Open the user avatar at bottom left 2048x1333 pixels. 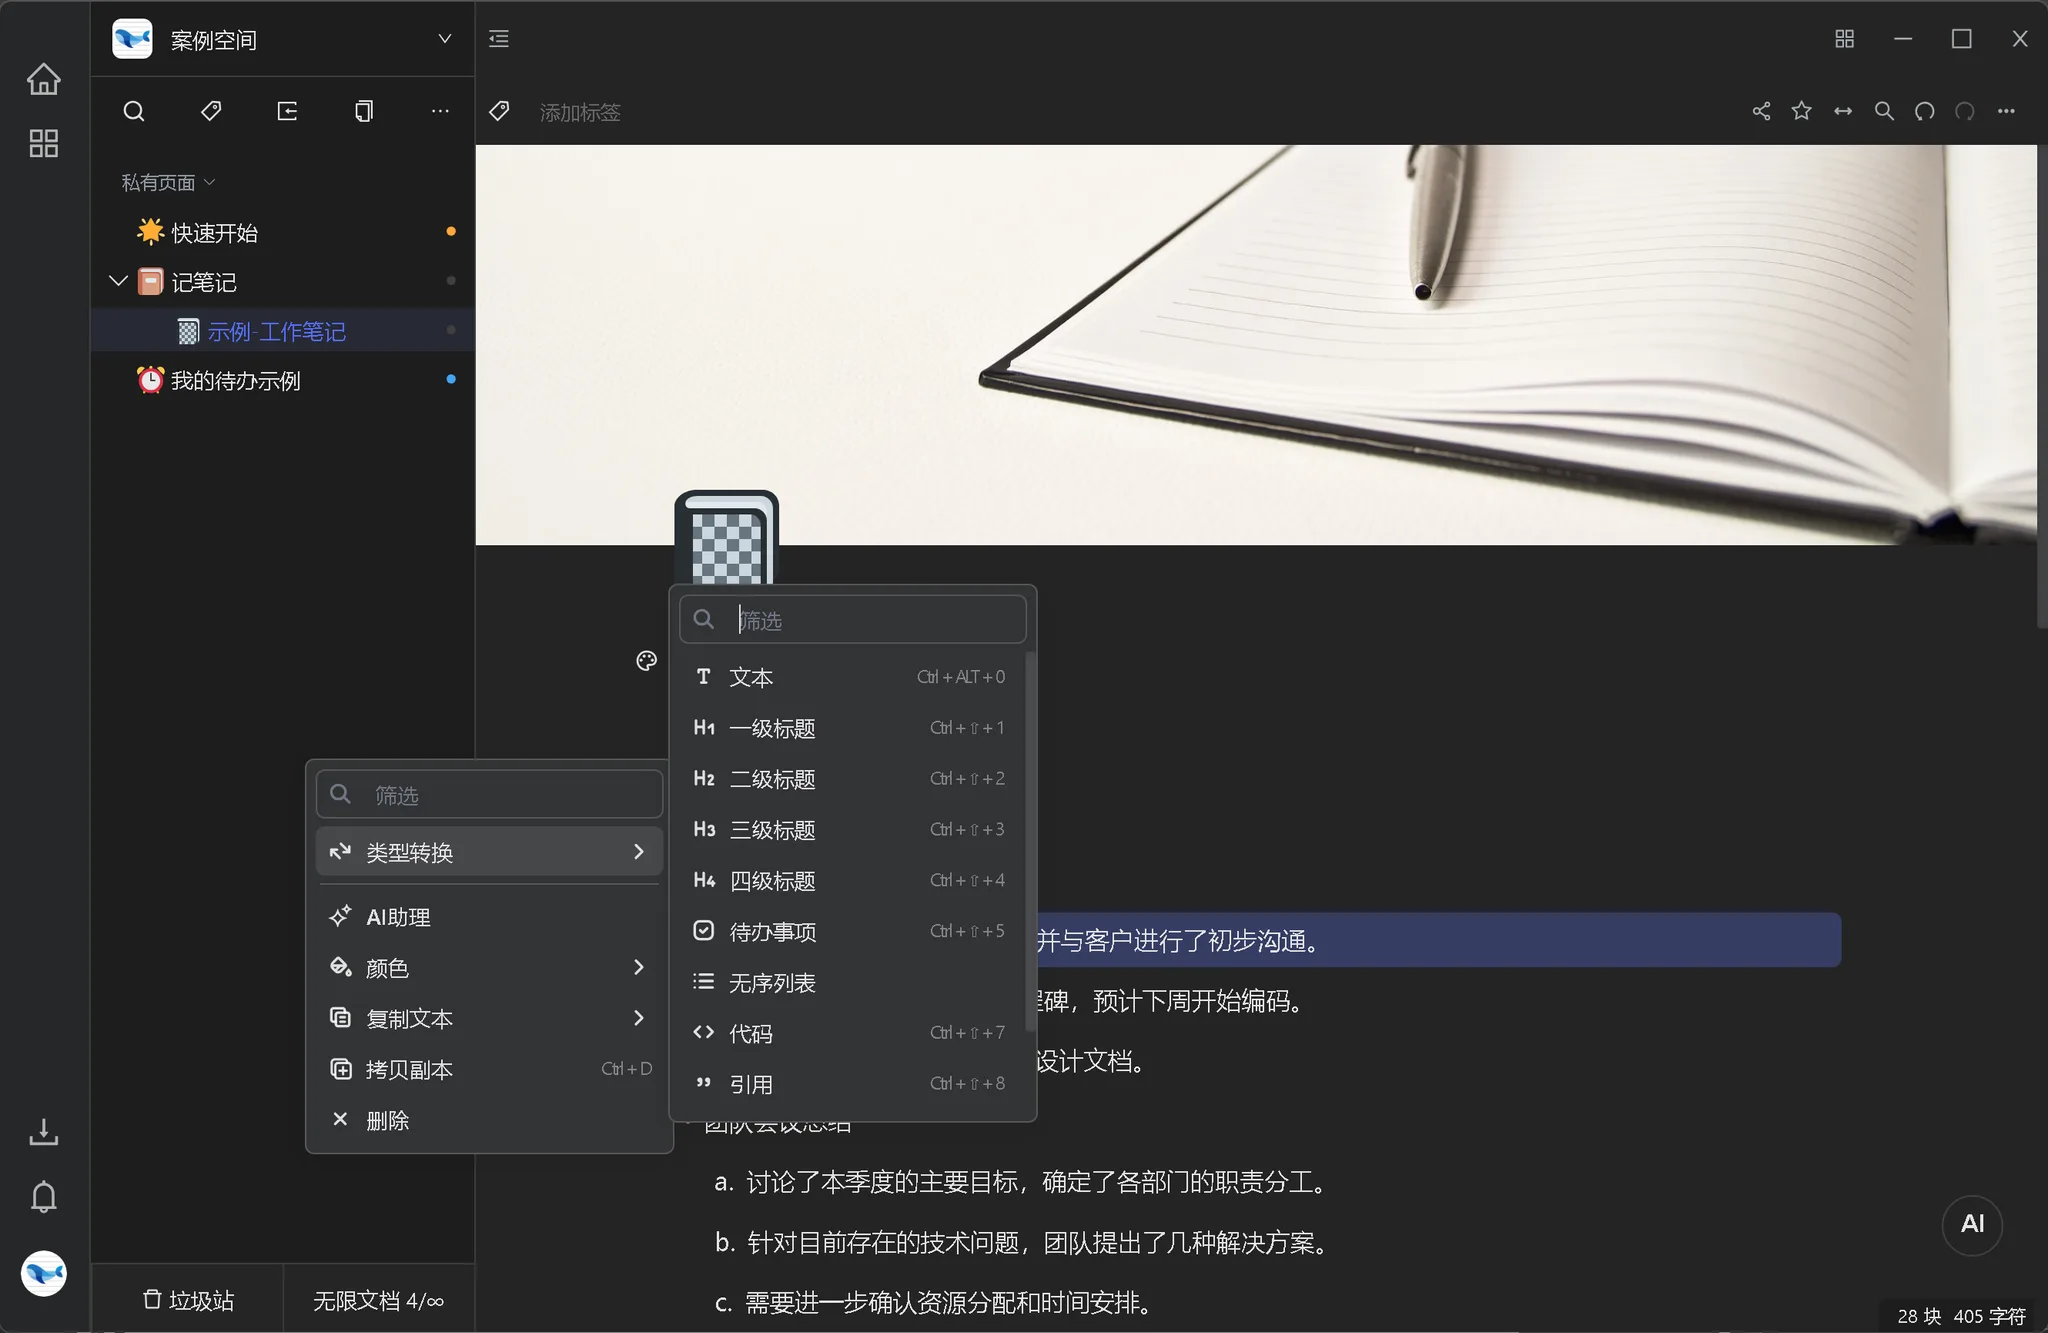(x=43, y=1273)
